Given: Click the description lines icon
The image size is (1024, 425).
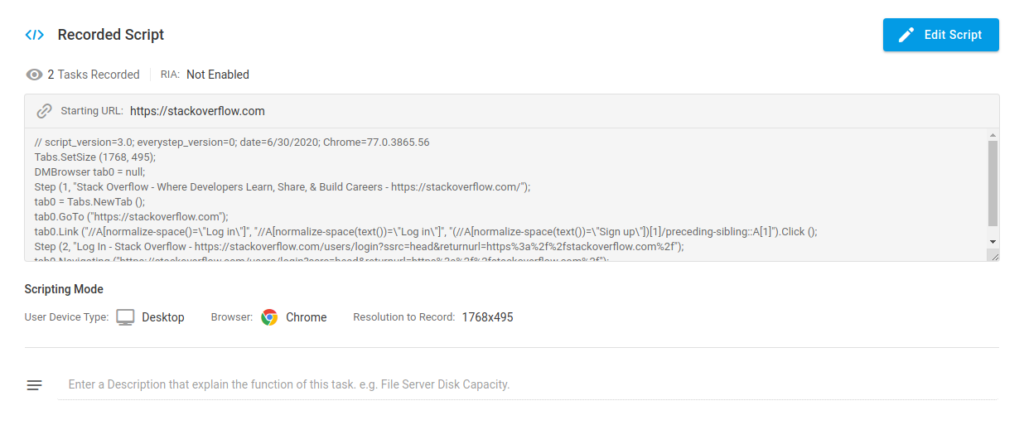Looking at the screenshot, I should tap(35, 385).
